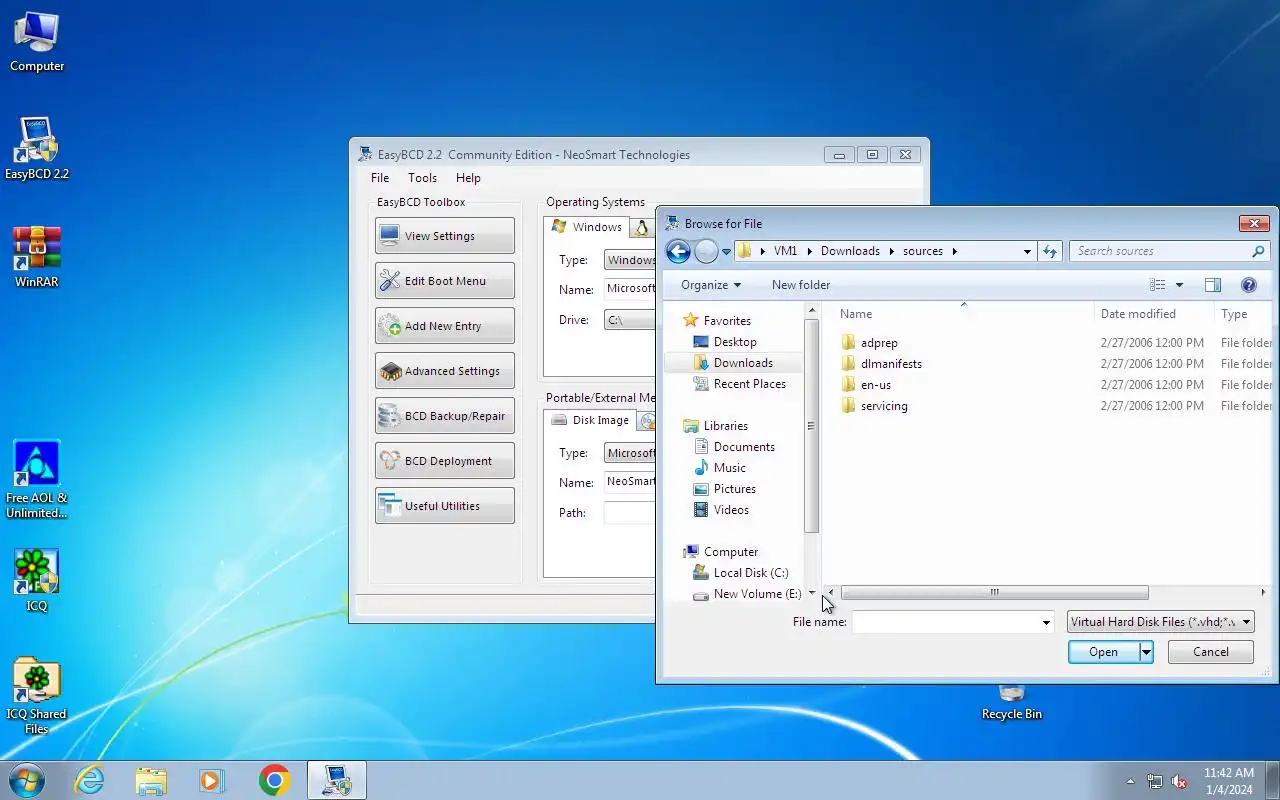Viewport: 1280px width, 800px height.
Task: Open Windows Explorer from the taskbar
Action: click(151, 780)
